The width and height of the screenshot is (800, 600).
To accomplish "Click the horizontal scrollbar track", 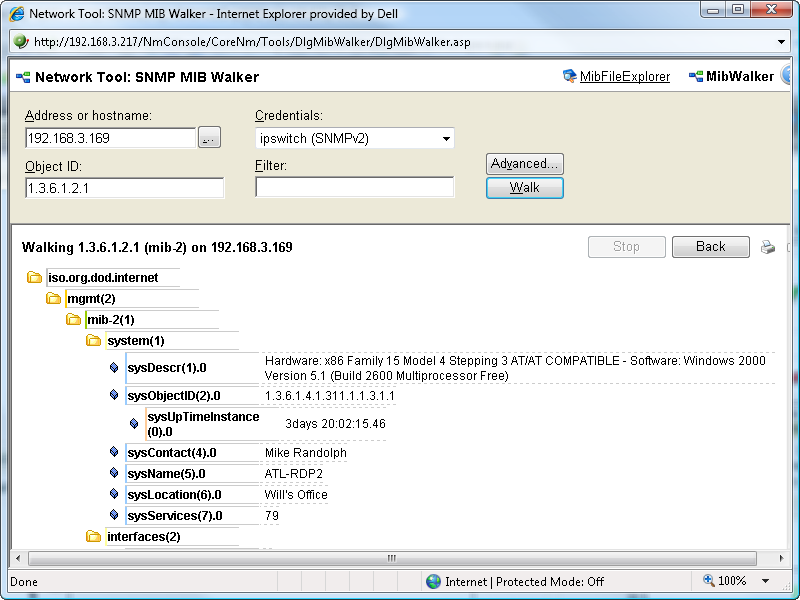I will tap(400, 558).
